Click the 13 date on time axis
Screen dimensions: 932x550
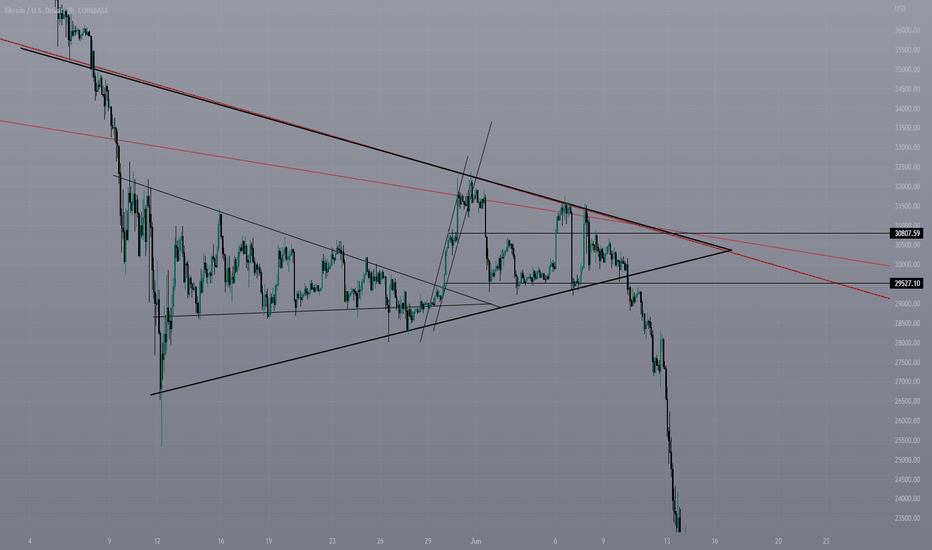[x=667, y=541]
